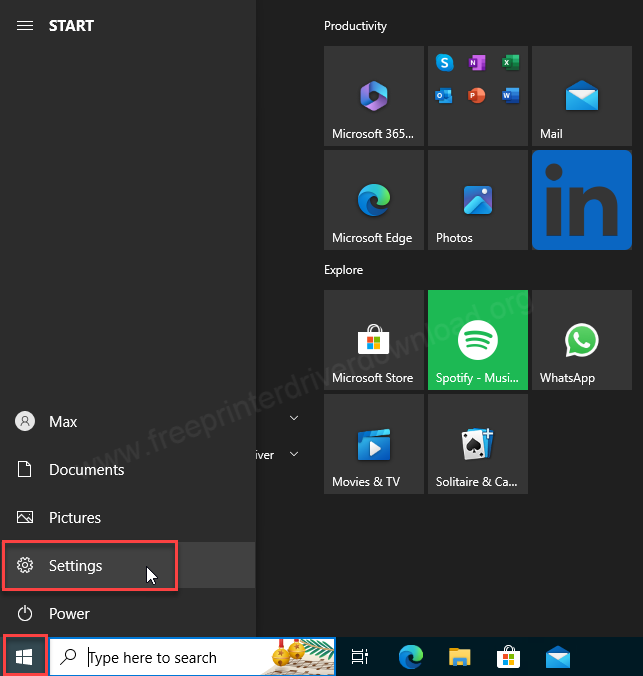
Task: Expand the START hamburger menu
Action: click(x=25, y=26)
